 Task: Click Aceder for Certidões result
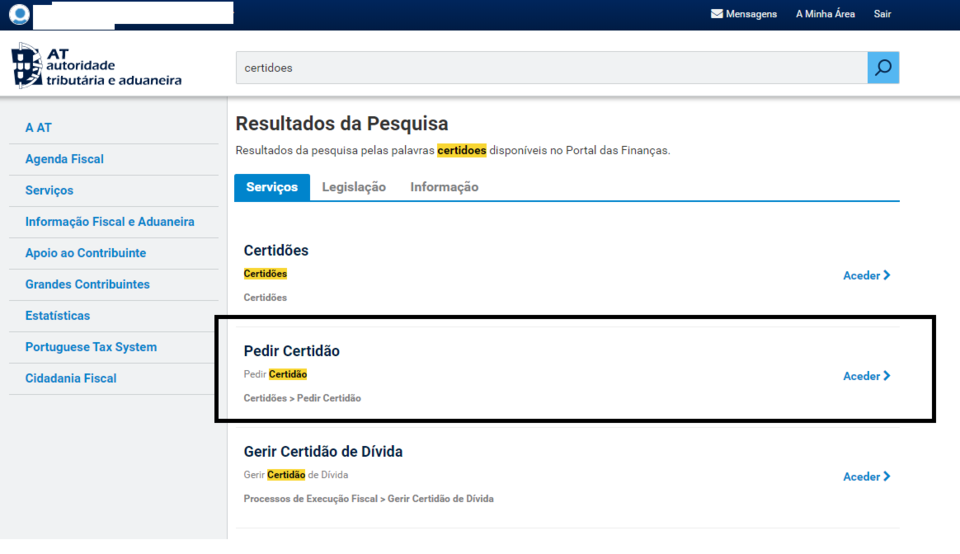[x=866, y=275]
